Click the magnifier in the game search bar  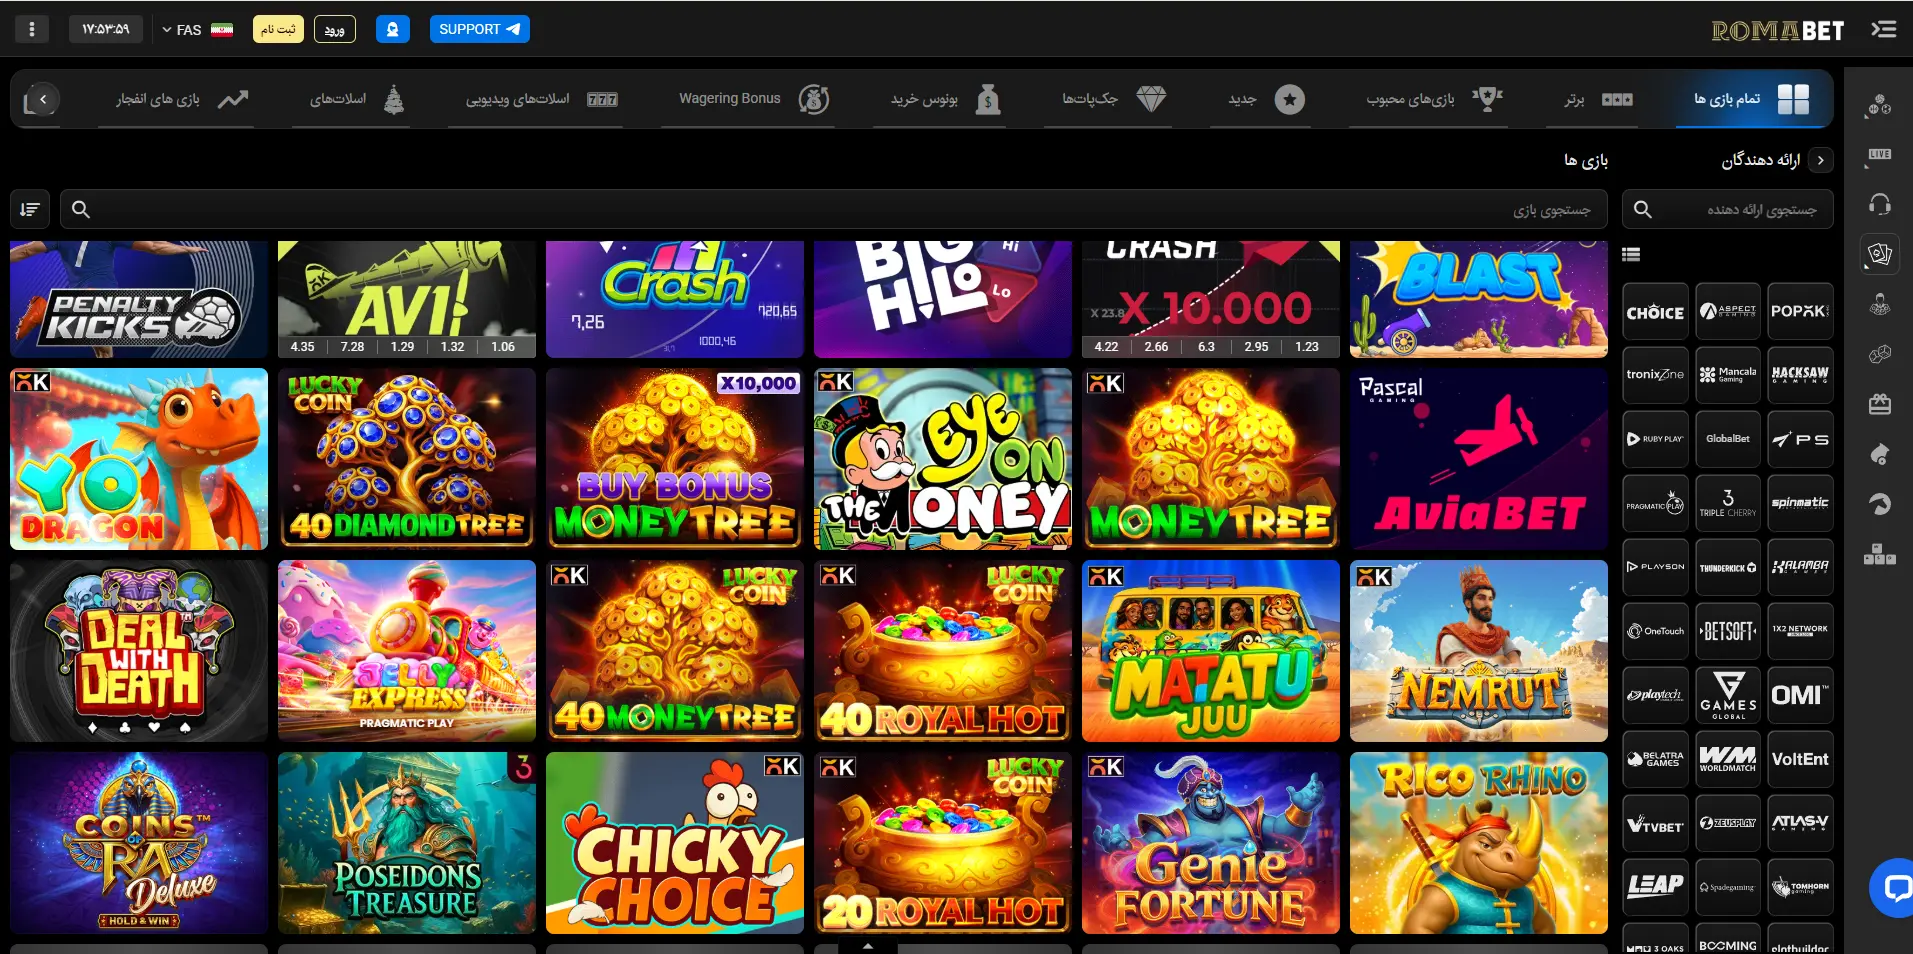[81, 209]
